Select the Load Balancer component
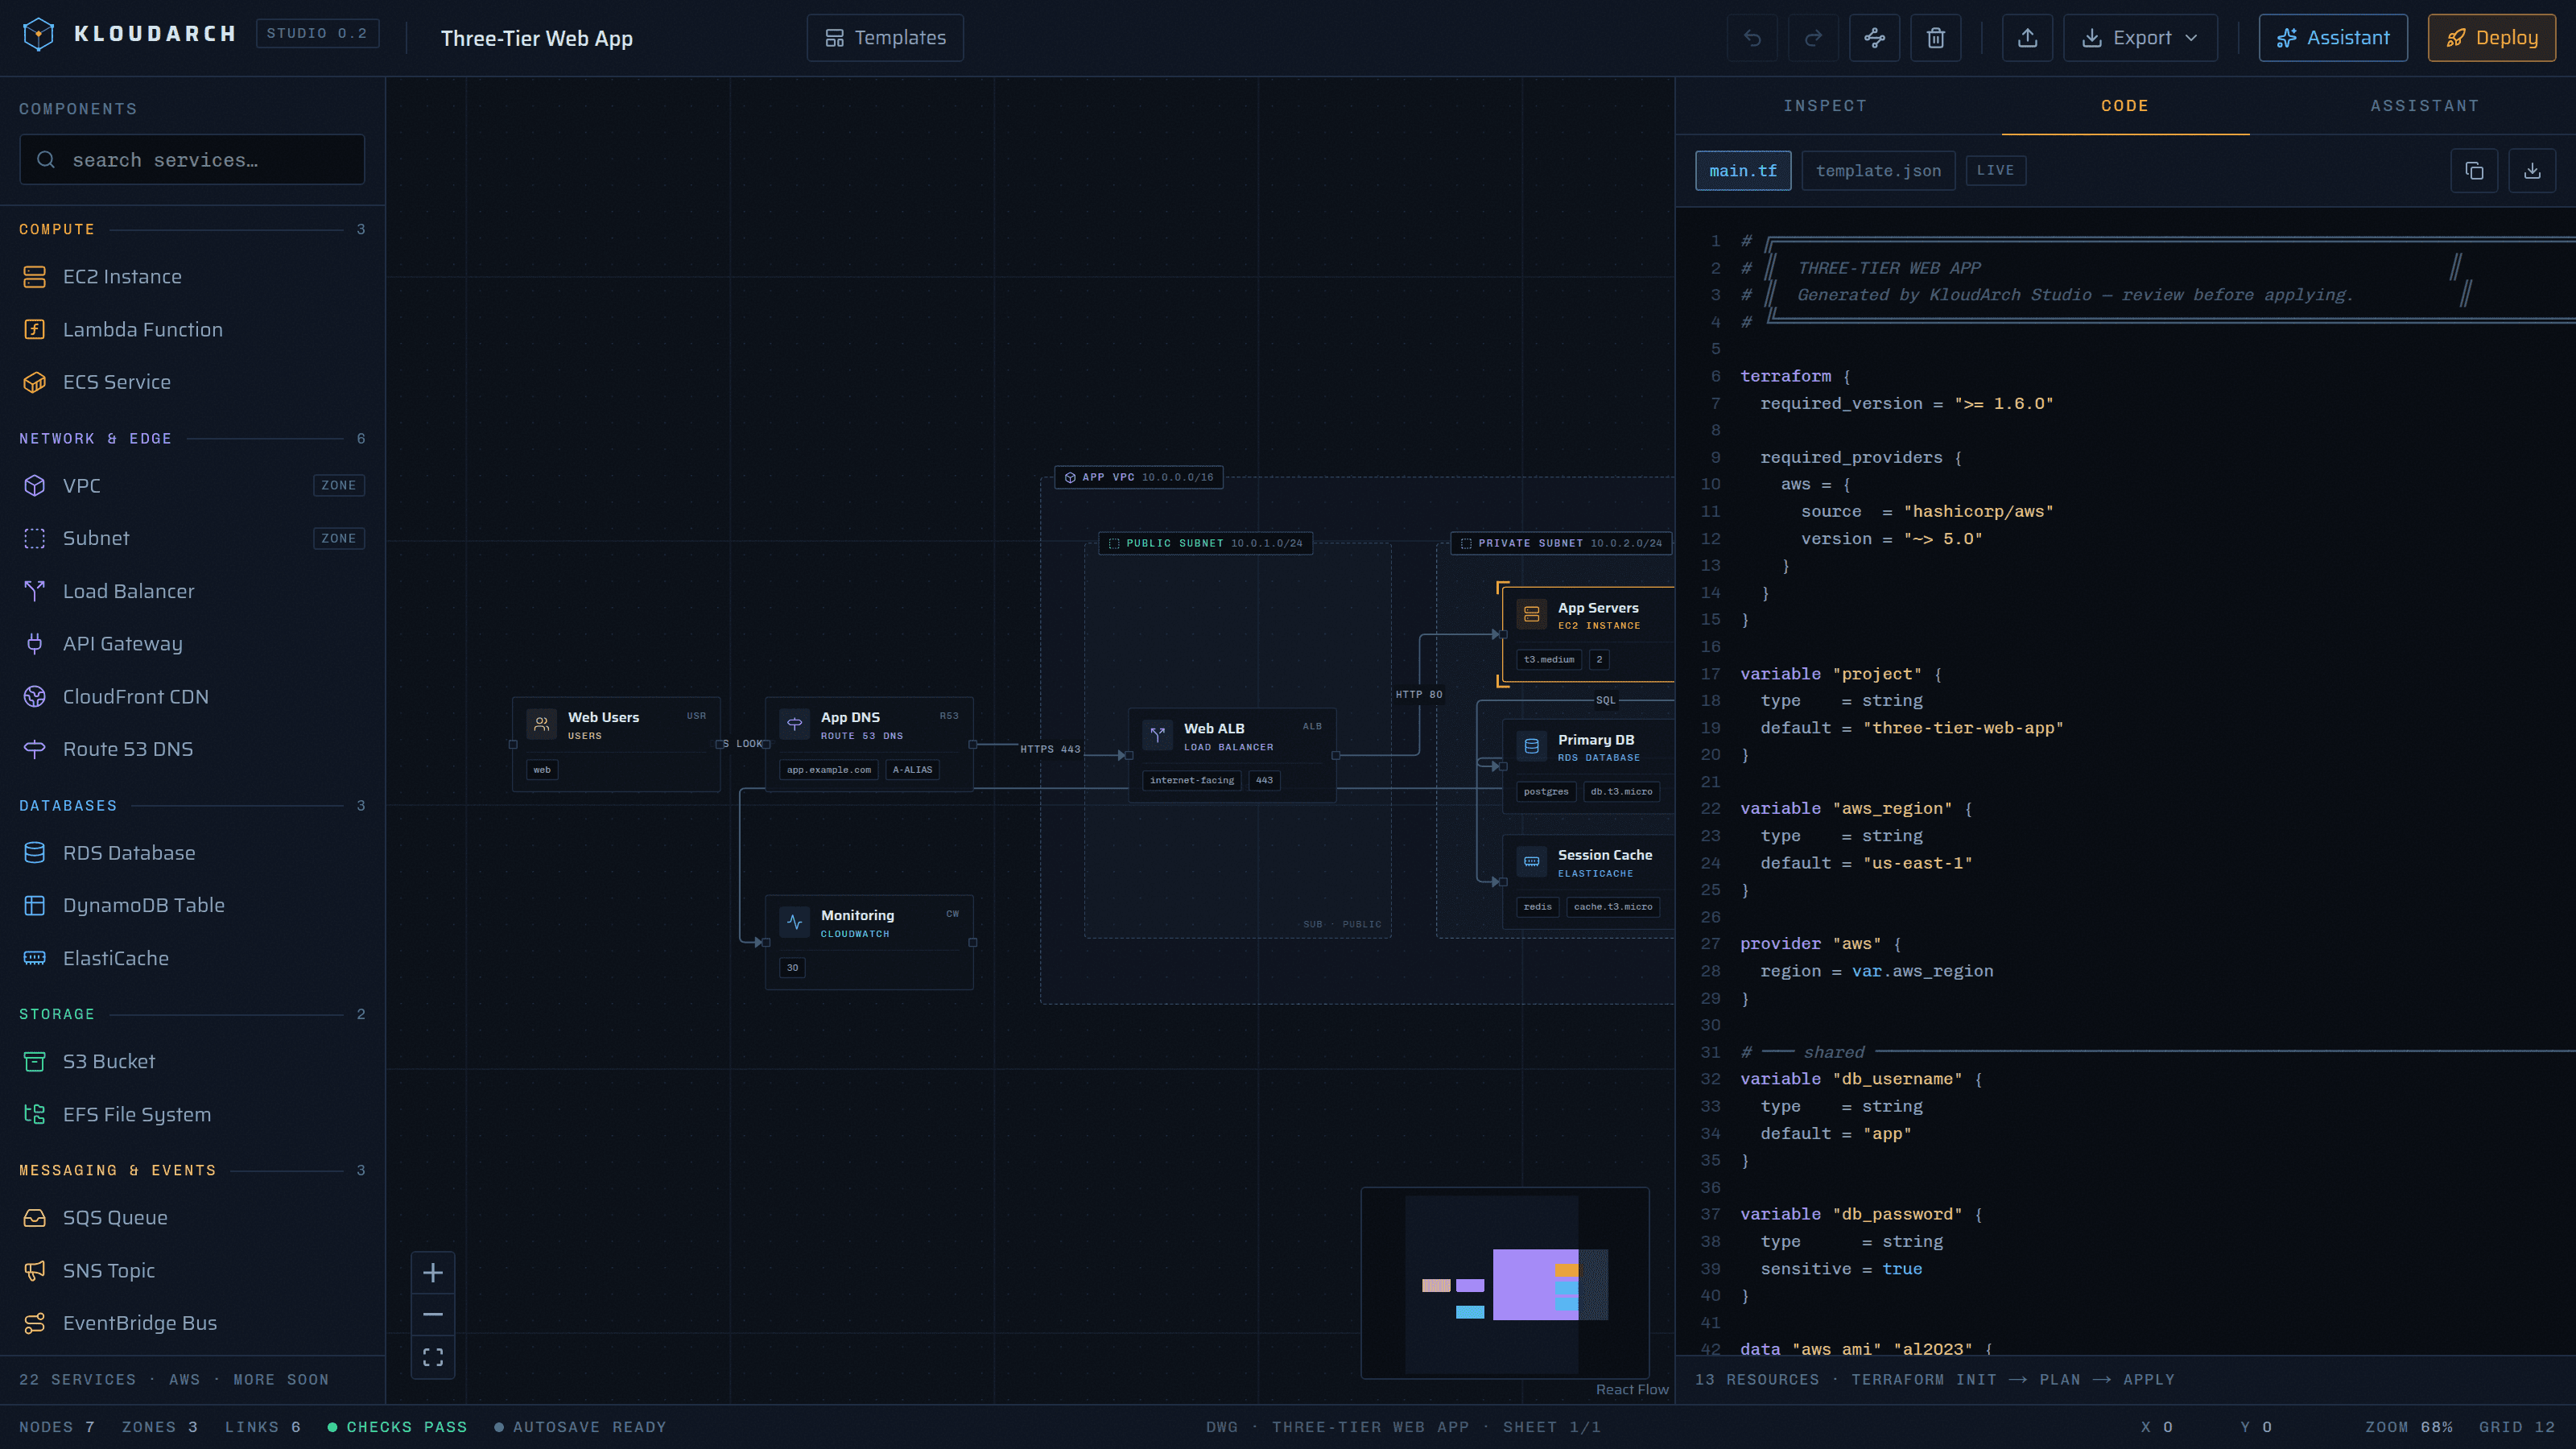 pos(192,592)
